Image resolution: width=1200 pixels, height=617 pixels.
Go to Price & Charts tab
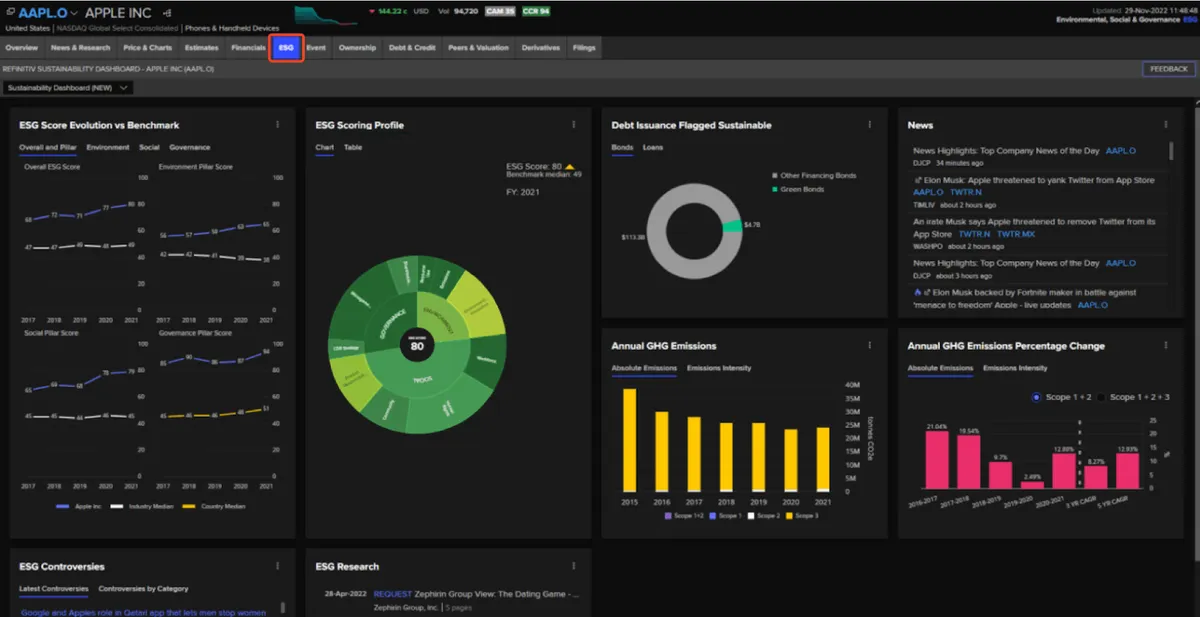(147, 47)
